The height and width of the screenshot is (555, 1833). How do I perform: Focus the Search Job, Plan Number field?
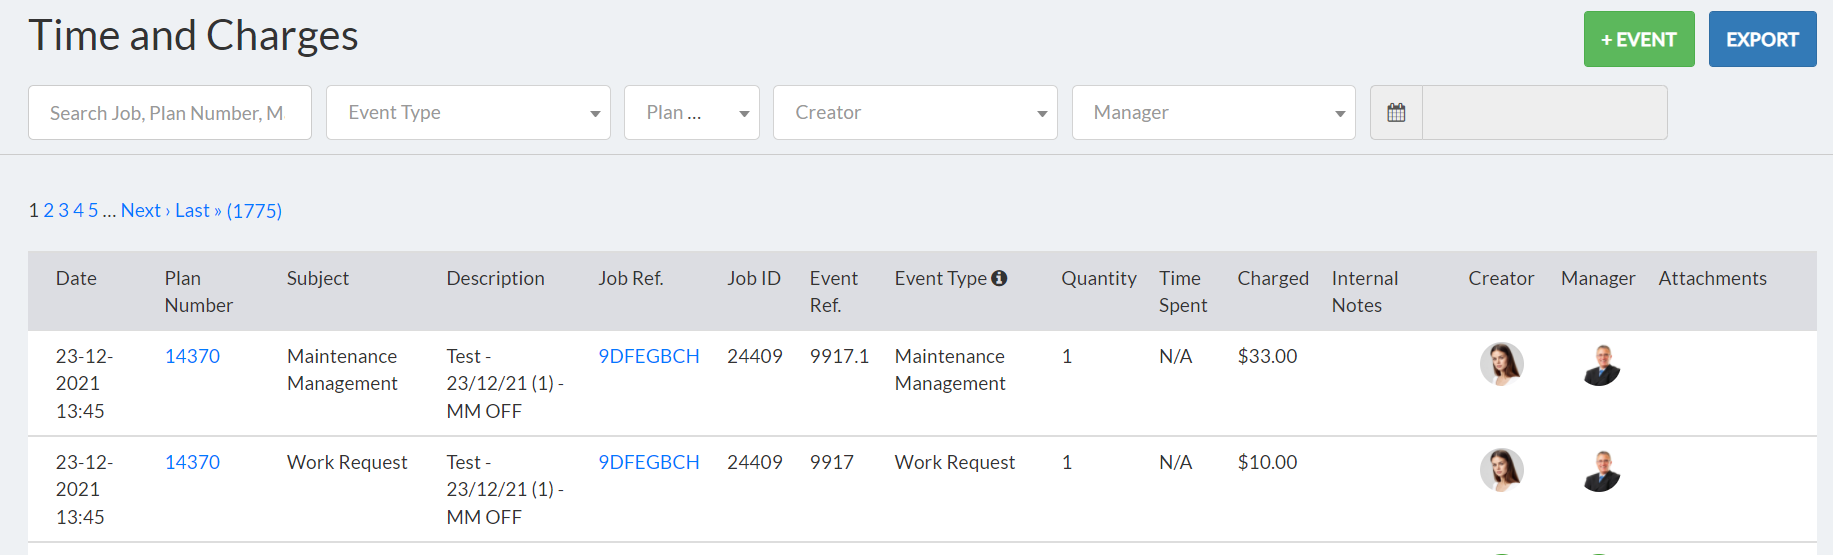170,112
